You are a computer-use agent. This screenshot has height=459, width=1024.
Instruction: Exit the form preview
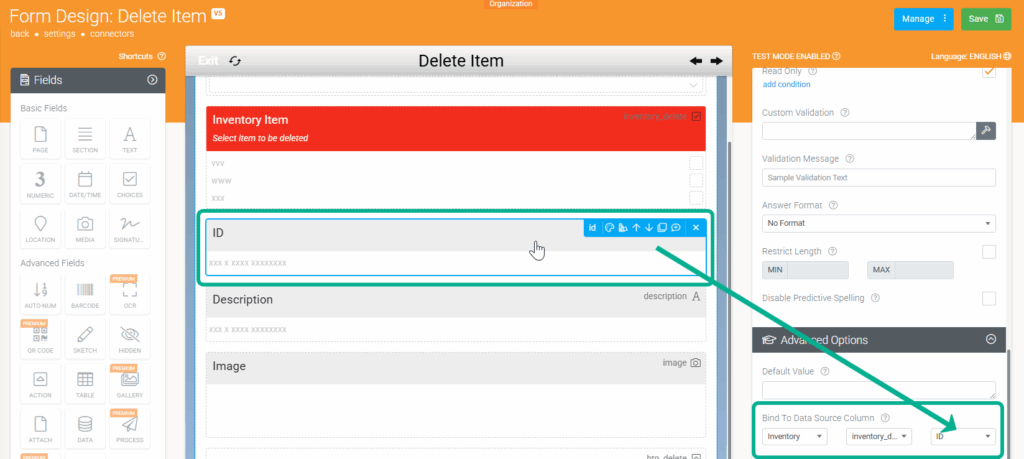pyautogui.click(x=208, y=61)
